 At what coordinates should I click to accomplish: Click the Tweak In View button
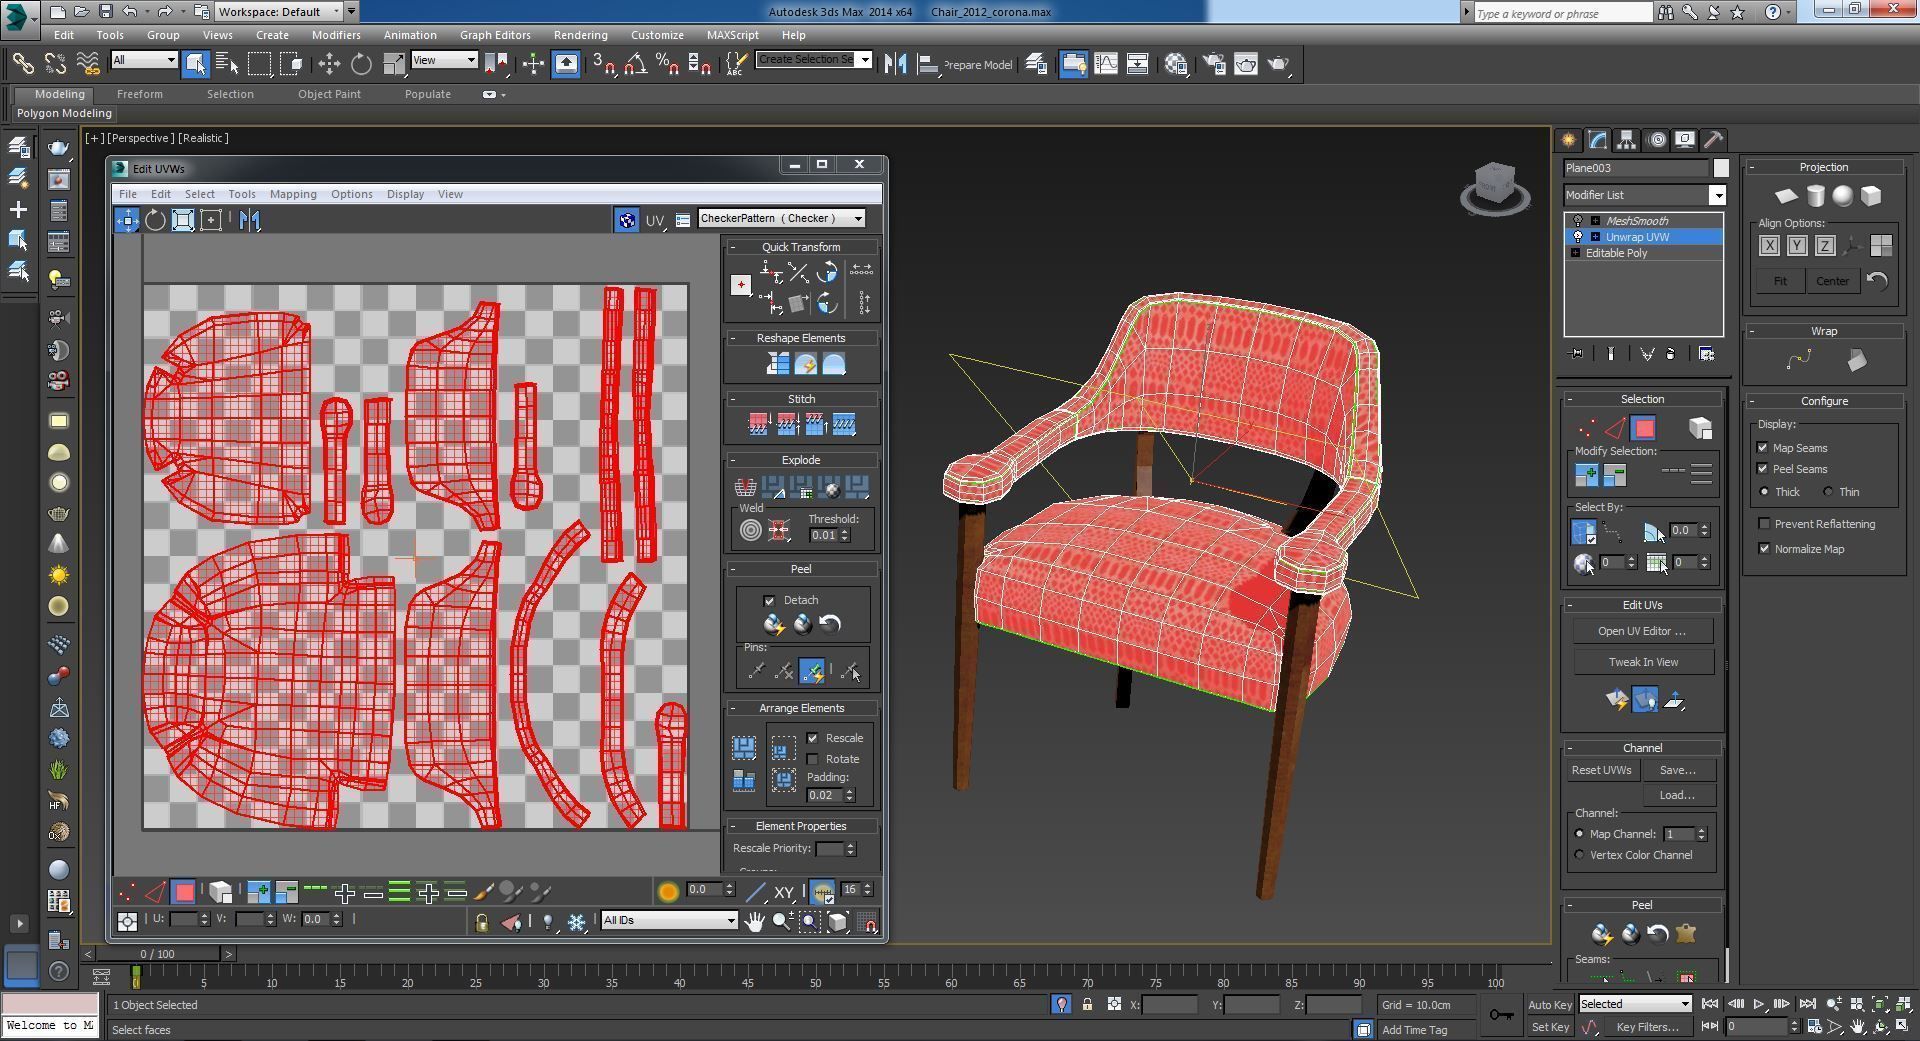tap(1642, 662)
